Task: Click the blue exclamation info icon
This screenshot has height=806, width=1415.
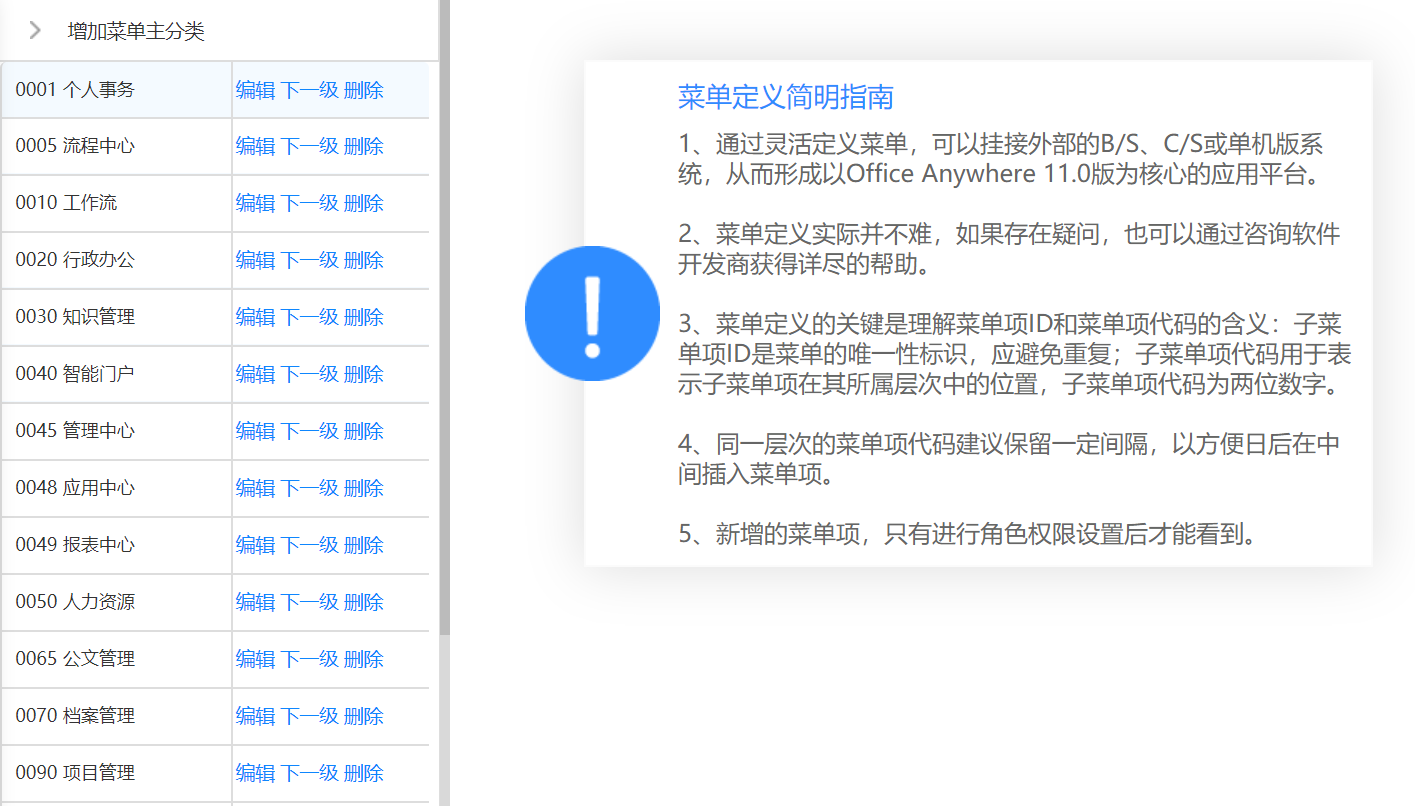Action: (592, 313)
